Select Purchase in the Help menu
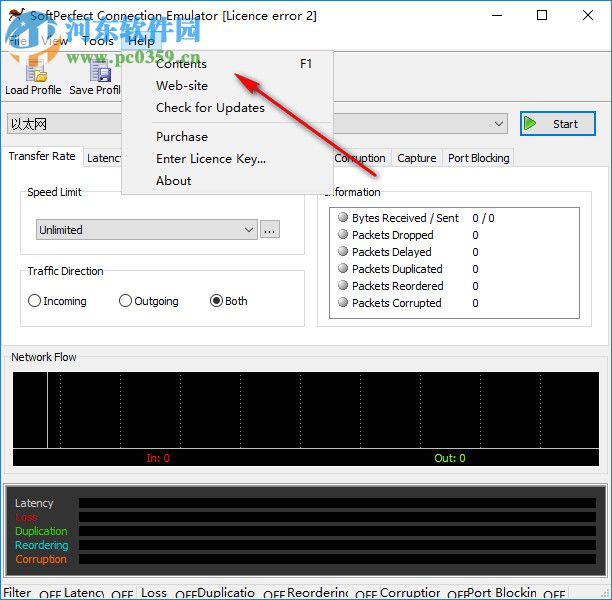The height and width of the screenshot is (600, 612). tap(228, 137)
